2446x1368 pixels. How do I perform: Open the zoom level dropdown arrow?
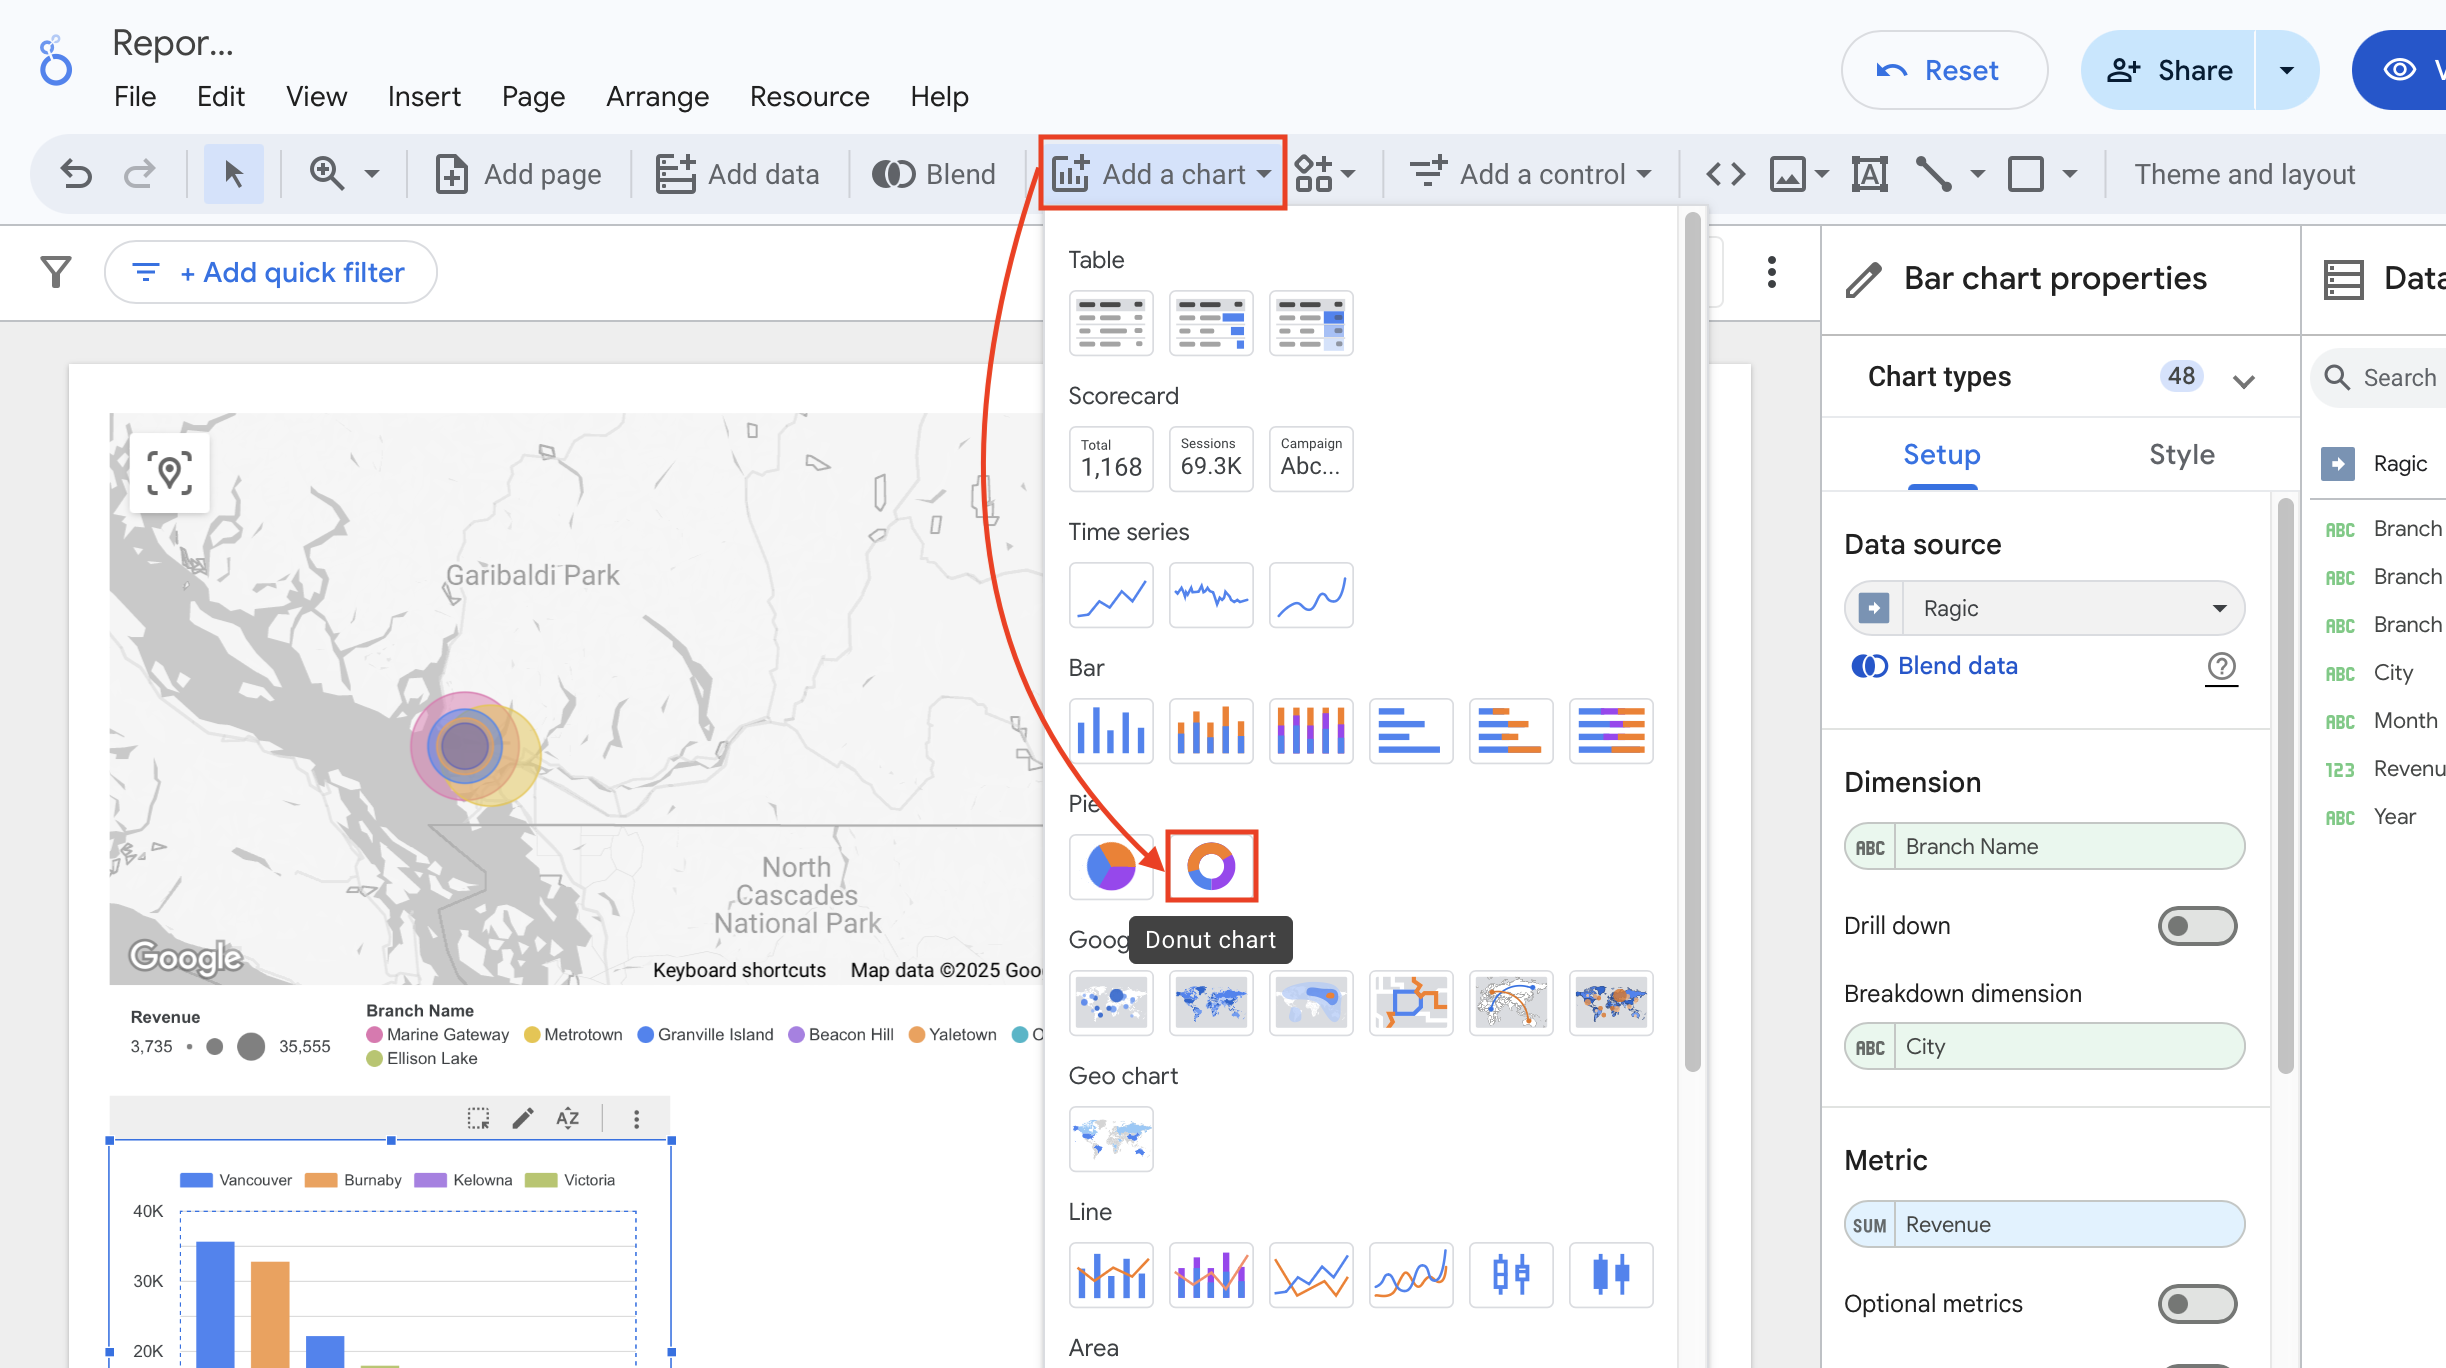coord(372,174)
